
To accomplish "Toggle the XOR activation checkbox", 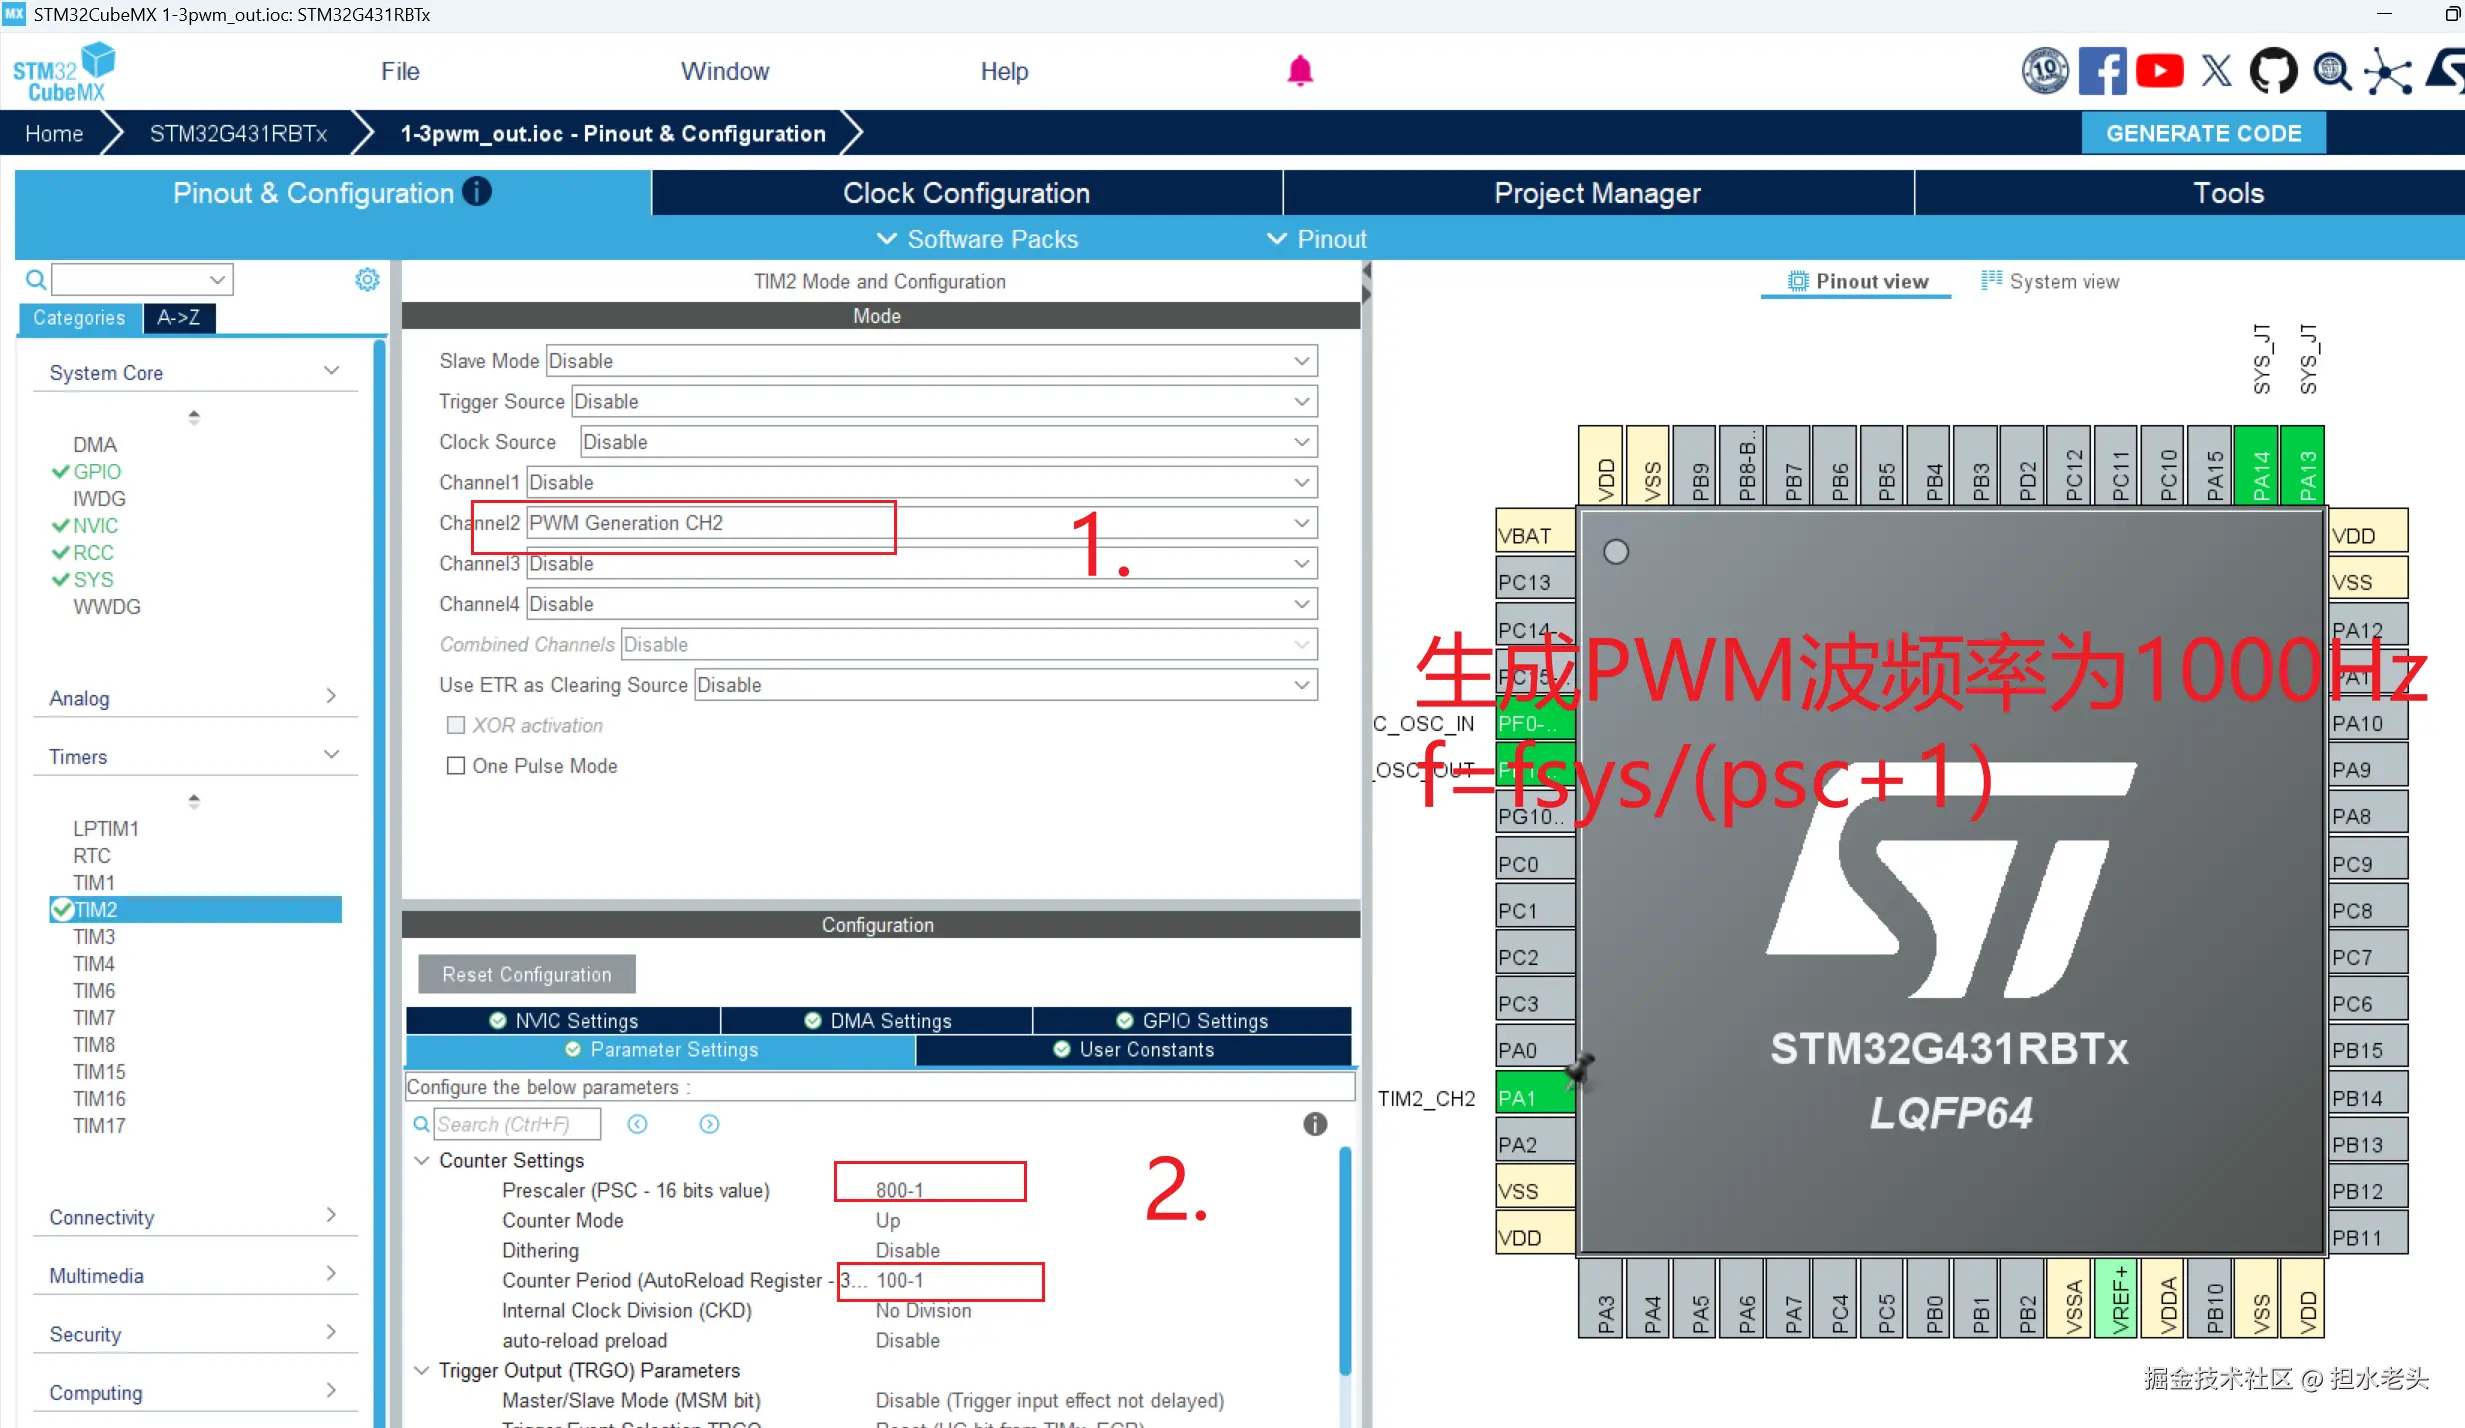I will coord(456,725).
